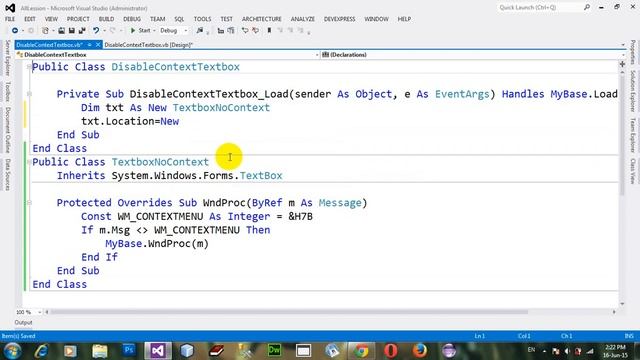Open the Solution Explorer side tab
The width and height of the screenshot is (640, 360).
click(x=632, y=91)
